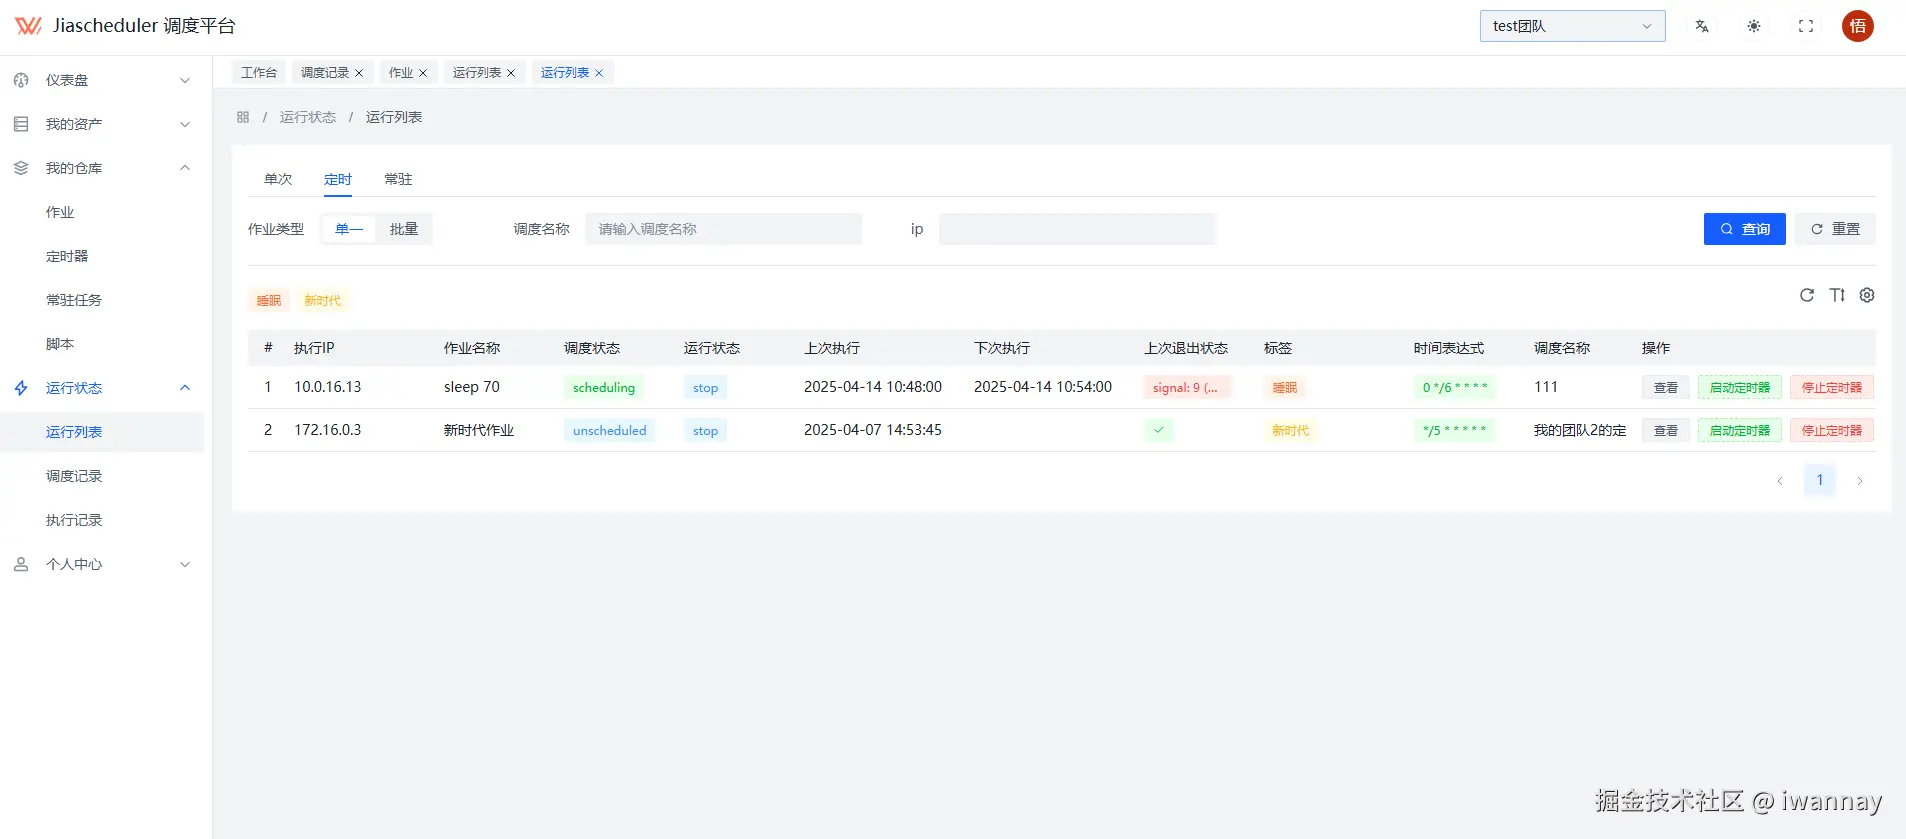Screen dimensions: 1906x839
Task: Click the scheduling status badge
Action: (604, 388)
